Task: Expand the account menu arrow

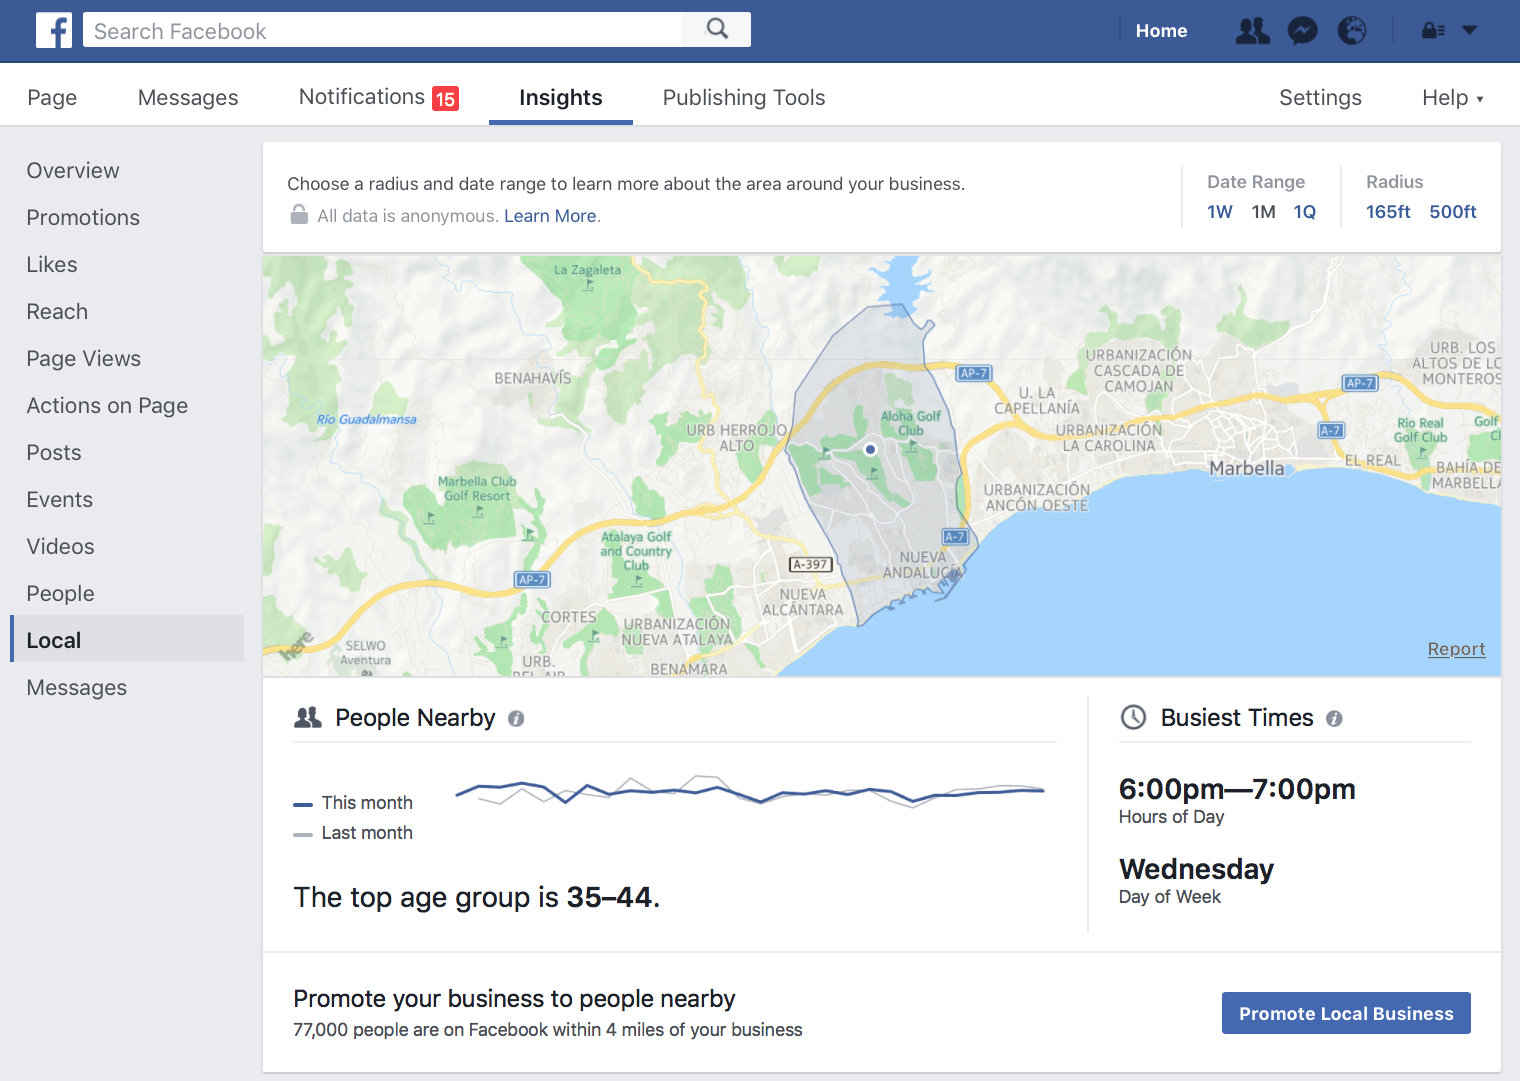Action: click(1469, 30)
